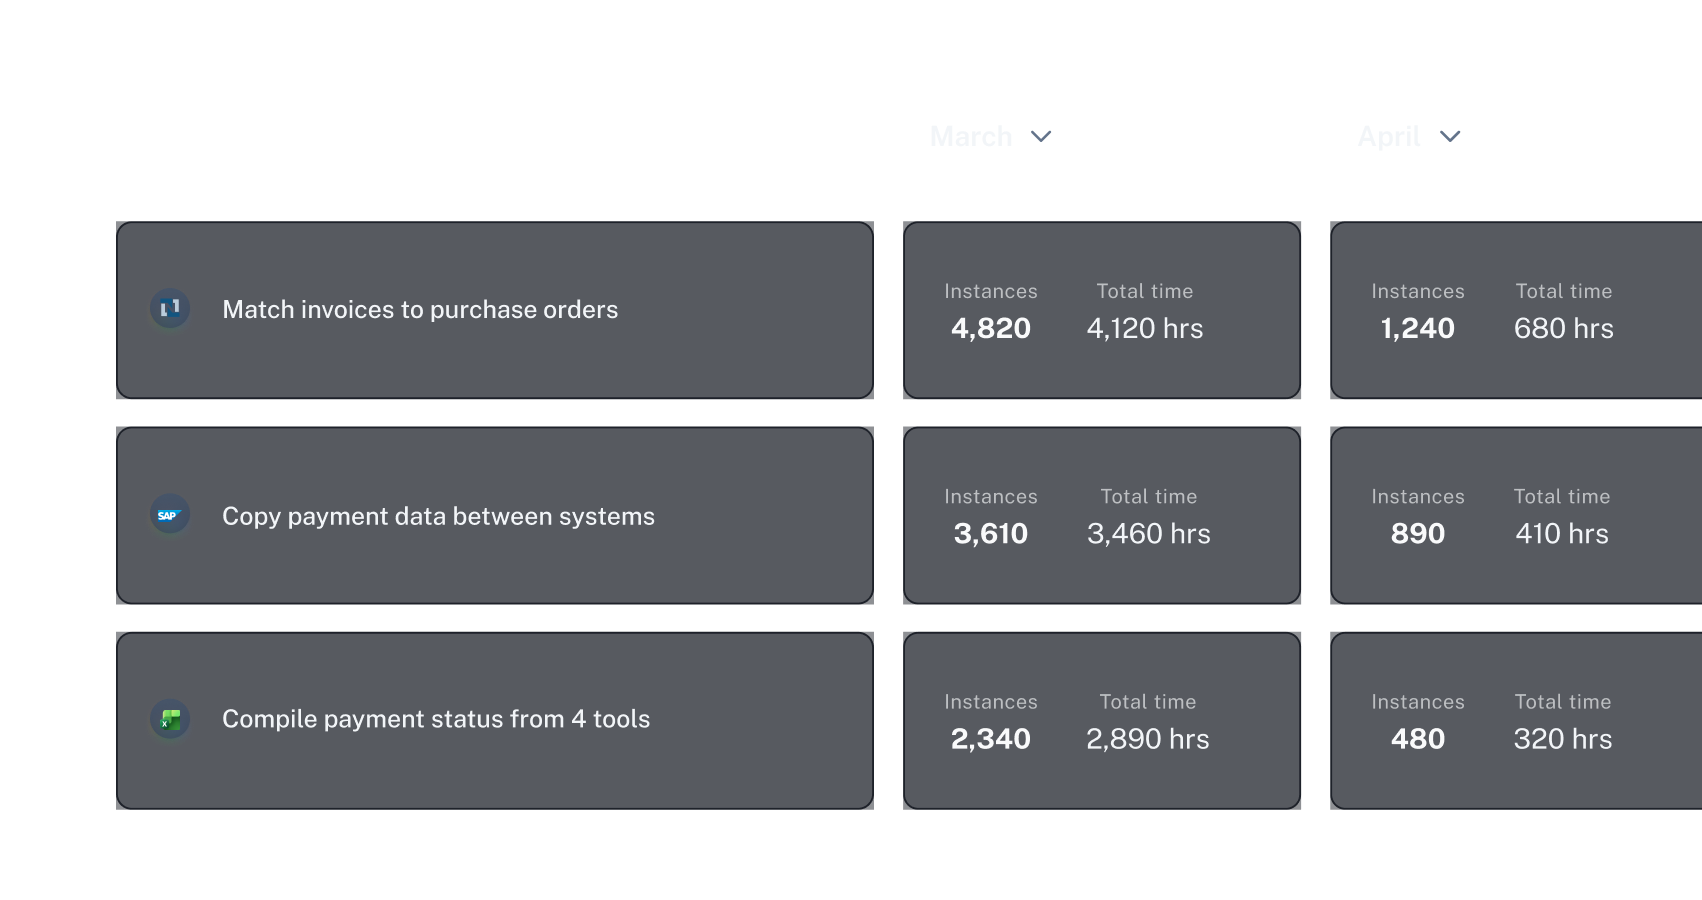The width and height of the screenshot is (1702, 900).
Task: Click April card showing 890 instances
Action: (1515, 515)
